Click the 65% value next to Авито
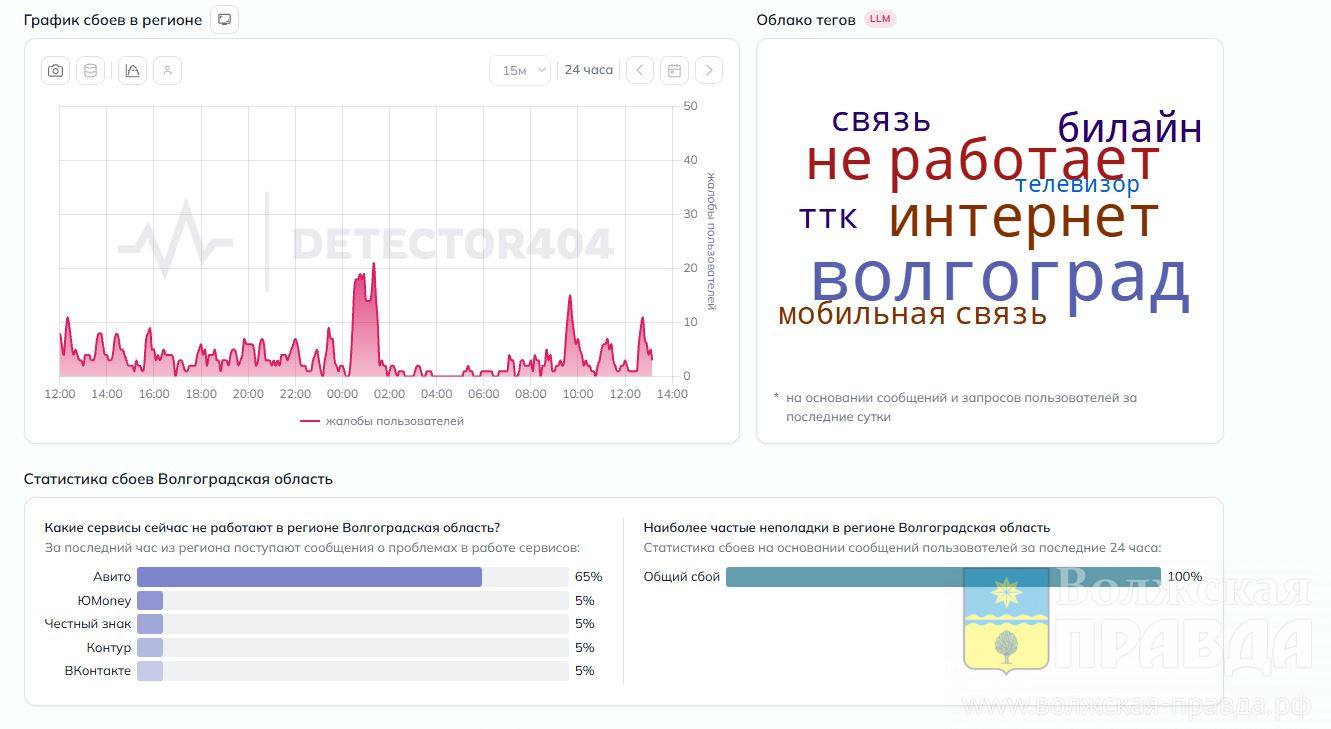Screen dimensions: 1331x729 pos(588,577)
